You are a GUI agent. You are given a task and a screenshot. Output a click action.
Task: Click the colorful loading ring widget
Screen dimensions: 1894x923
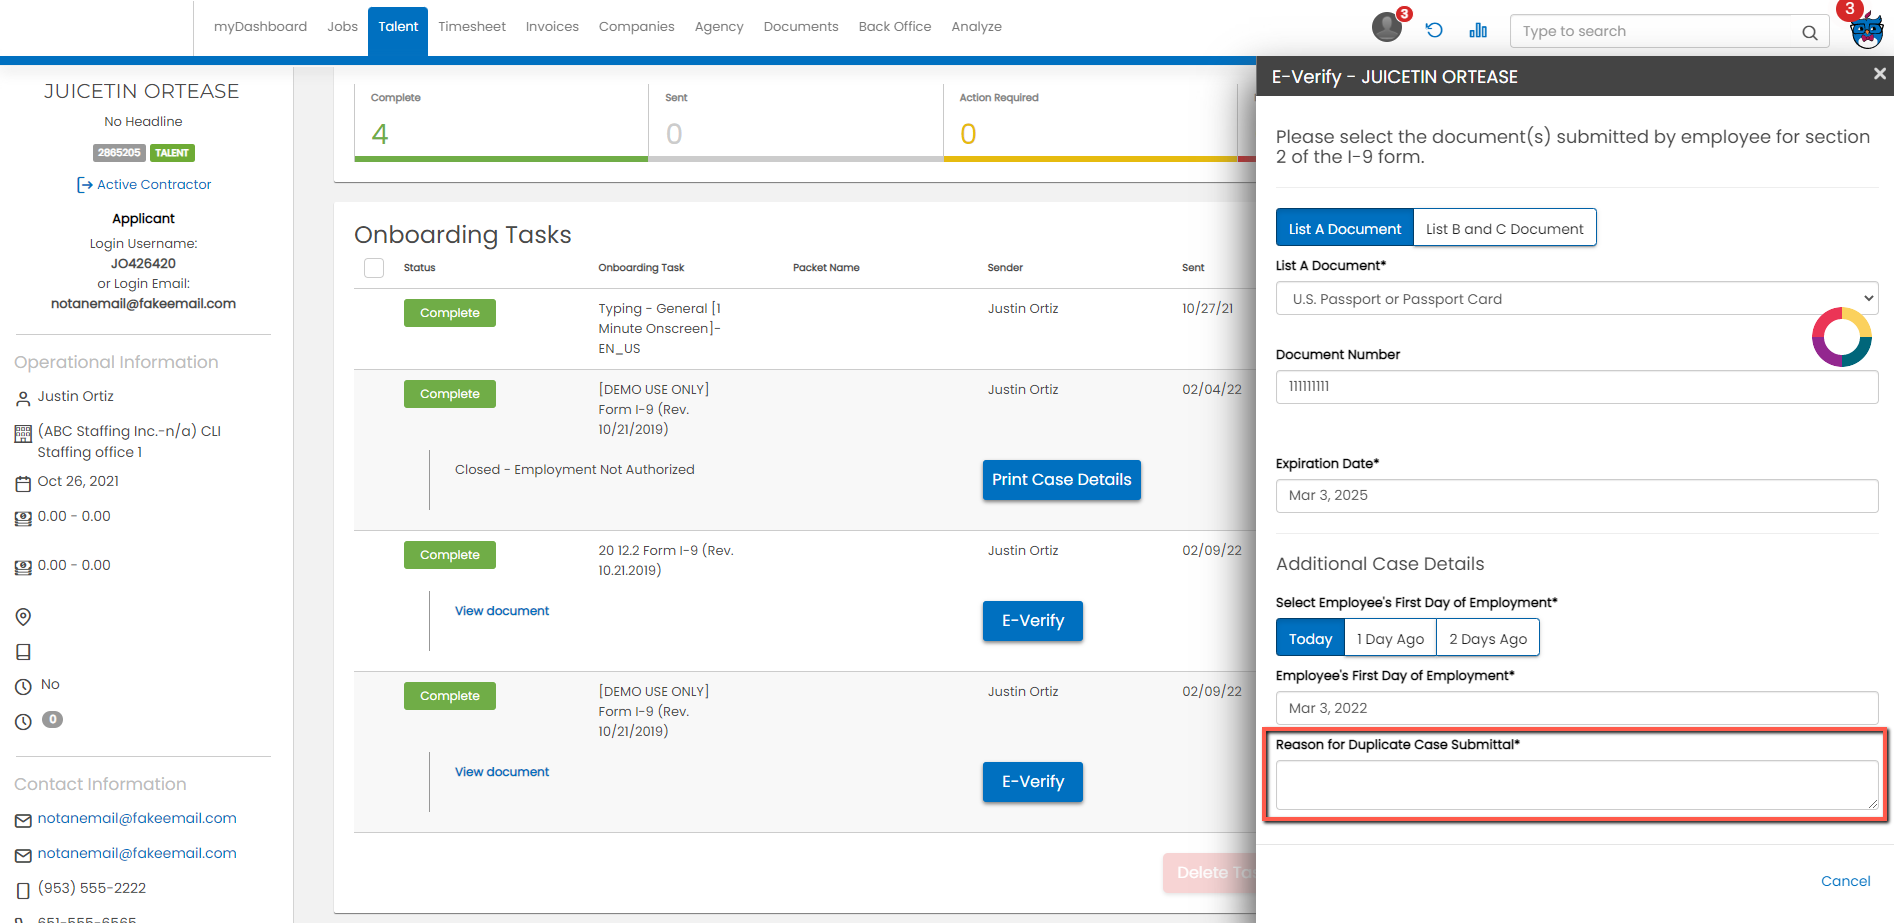[x=1841, y=337]
